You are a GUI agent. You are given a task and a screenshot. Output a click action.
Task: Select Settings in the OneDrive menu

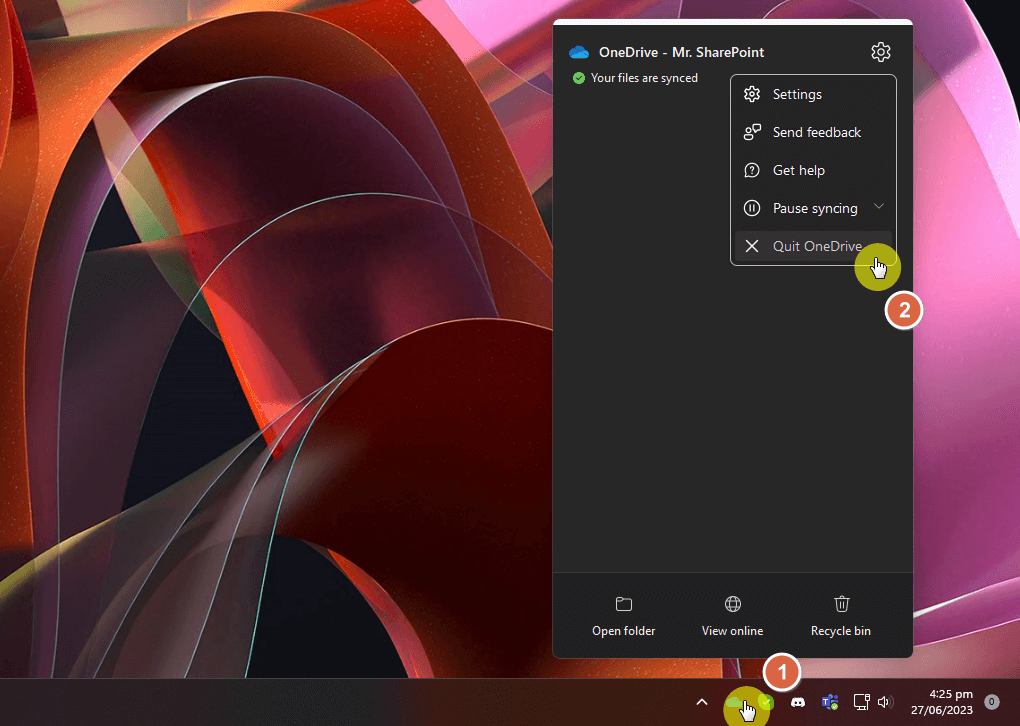[813, 94]
